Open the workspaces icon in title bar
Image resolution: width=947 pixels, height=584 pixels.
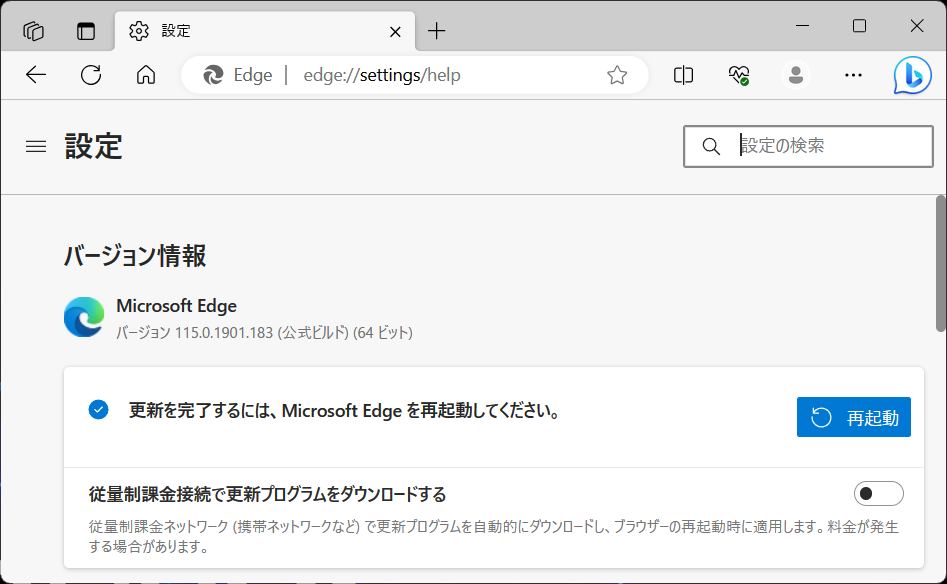pyautogui.click(x=32, y=30)
